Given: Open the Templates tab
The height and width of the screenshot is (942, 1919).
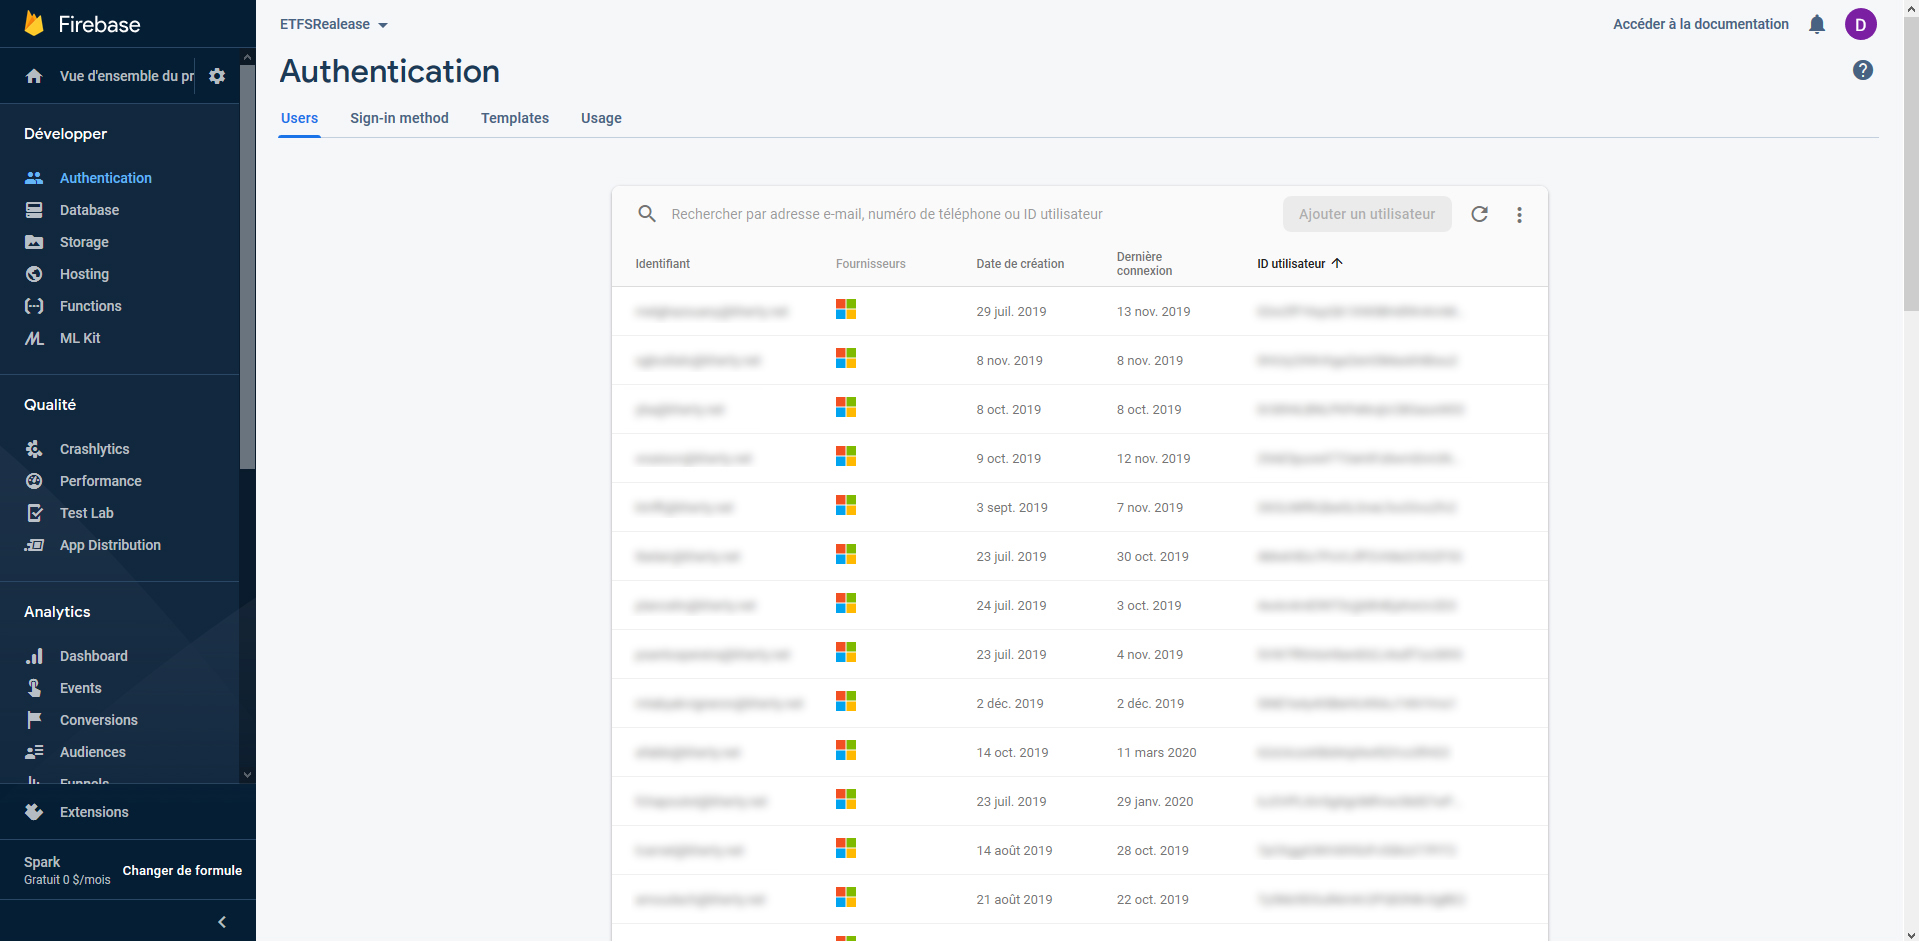Looking at the screenshot, I should coord(515,118).
